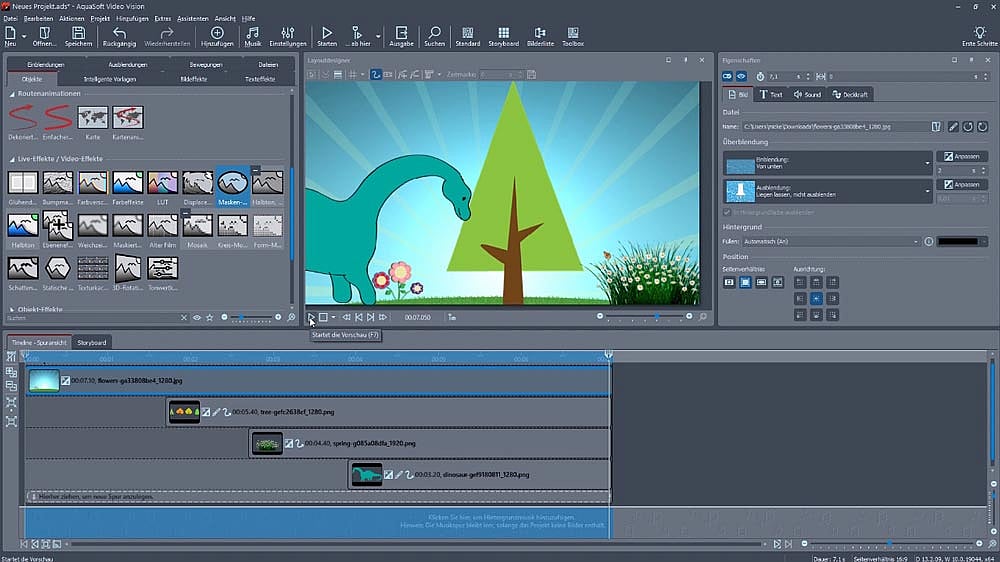This screenshot has width=1000, height=562.
Task: Switch to the Storyboard tab
Action: point(91,343)
